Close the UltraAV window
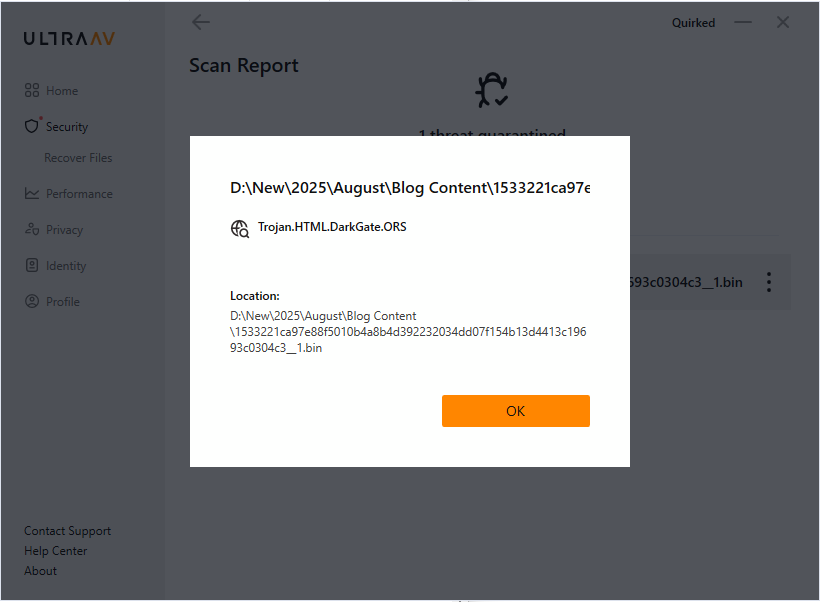This screenshot has height=602, width=821. coord(783,22)
